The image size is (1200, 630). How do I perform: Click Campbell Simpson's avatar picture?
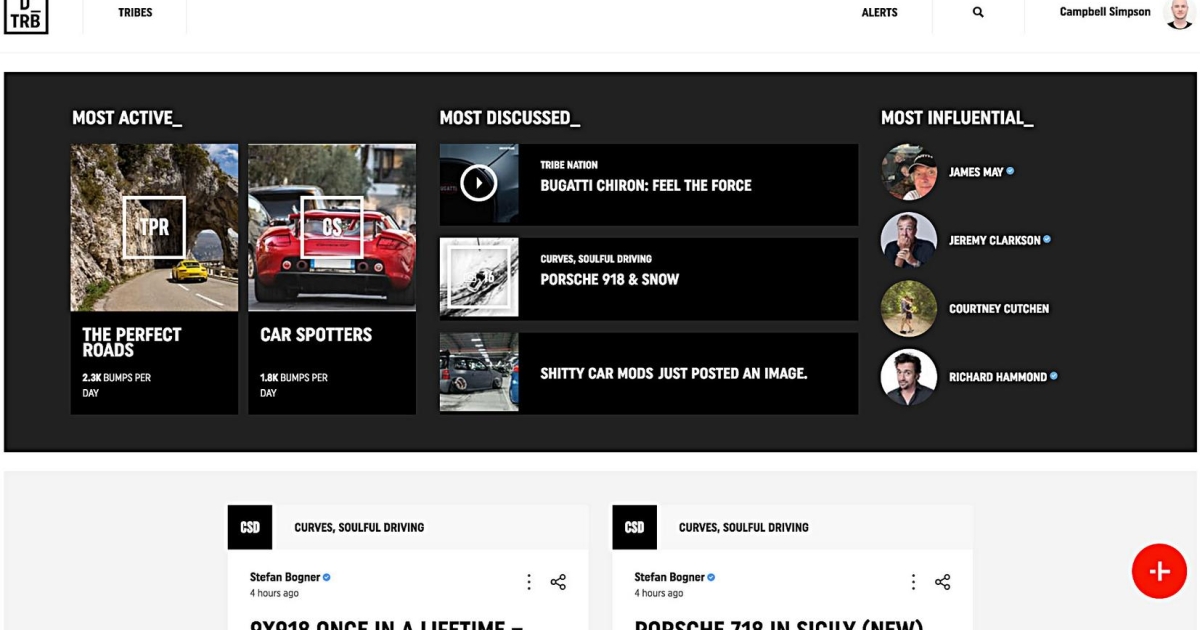click(1179, 13)
